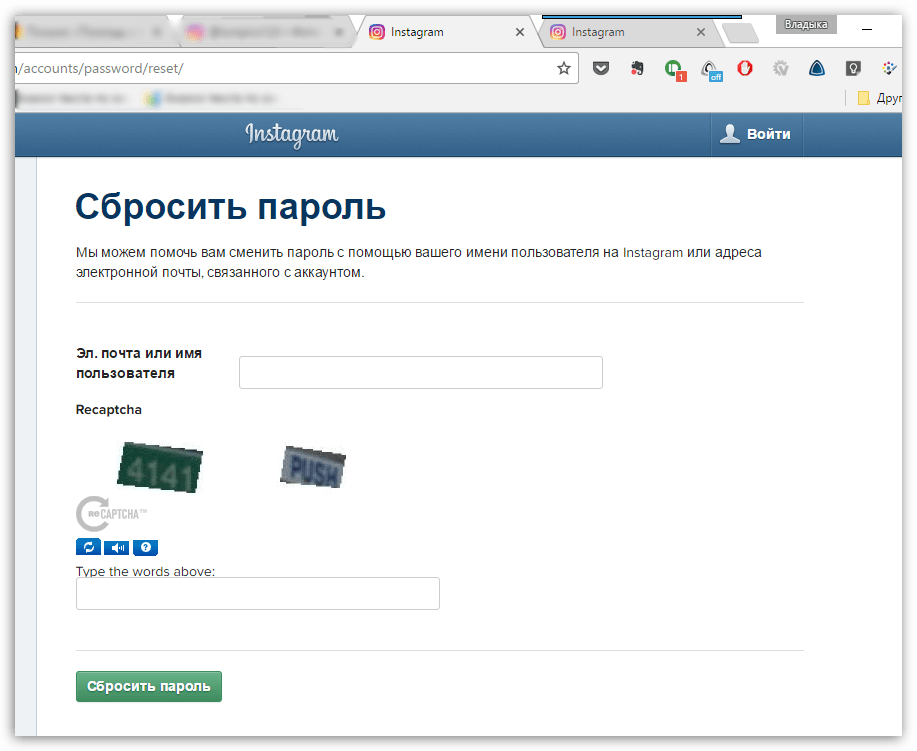Click the Эл. почта или имя пользователя label
This screenshot has width=917, height=751.
[139, 363]
